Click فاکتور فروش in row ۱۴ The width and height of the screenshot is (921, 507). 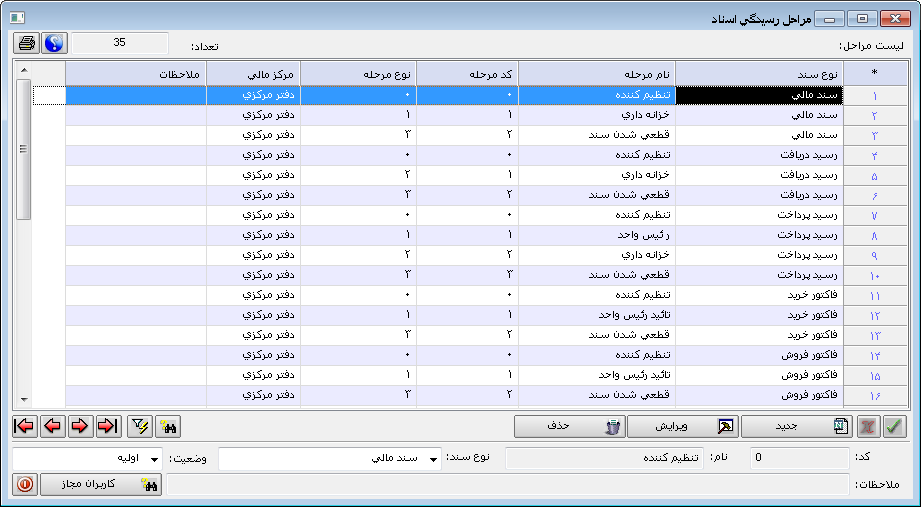pyautogui.click(x=759, y=355)
